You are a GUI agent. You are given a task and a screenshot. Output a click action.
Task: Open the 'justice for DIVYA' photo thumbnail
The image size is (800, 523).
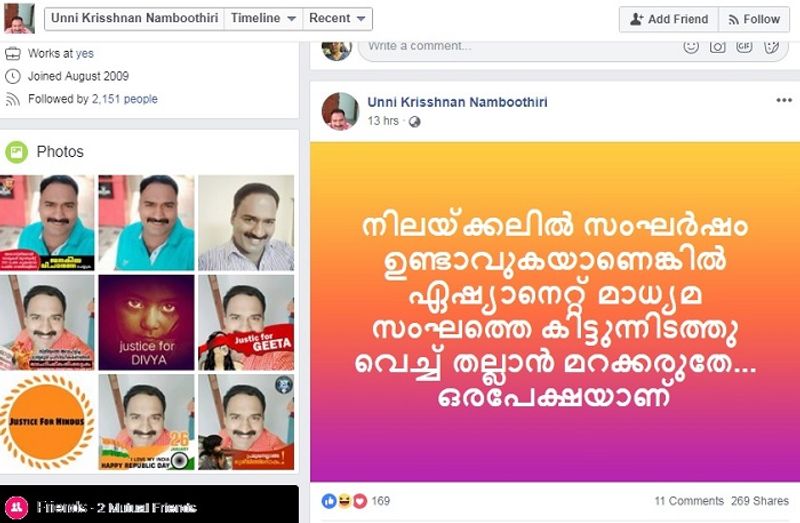pos(146,322)
